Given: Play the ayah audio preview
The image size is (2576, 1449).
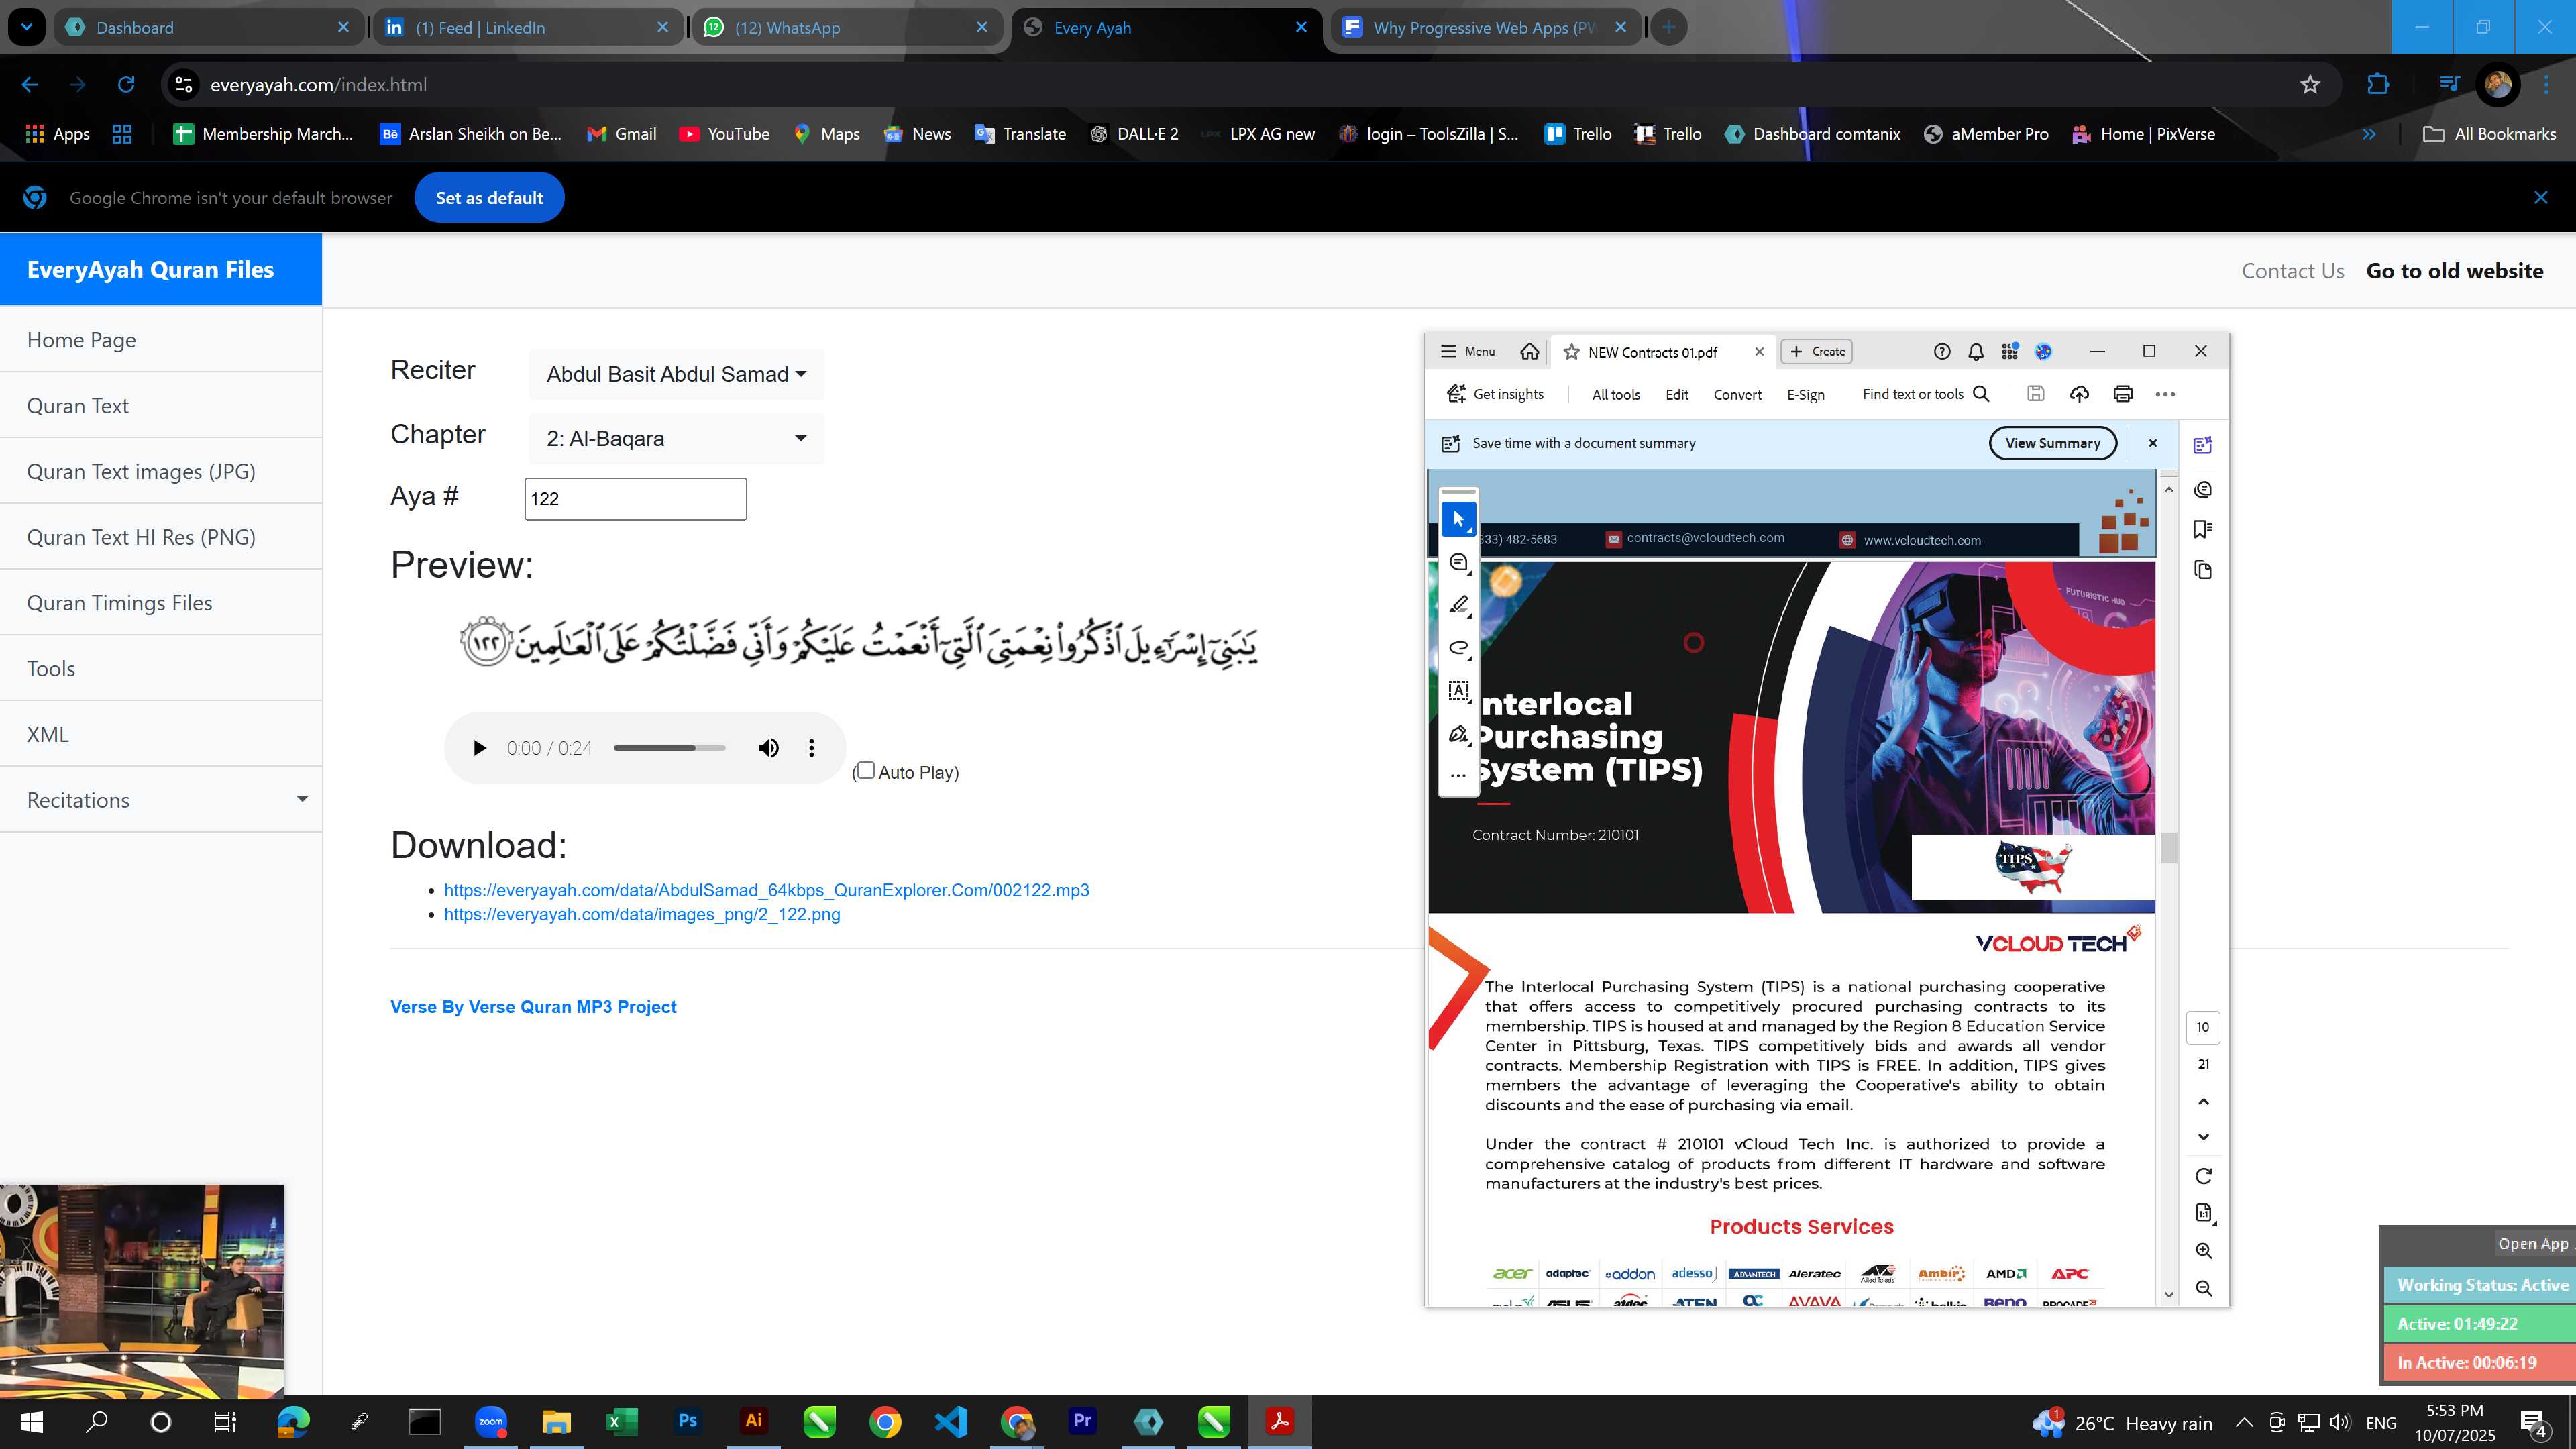Looking at the screenshot, I should tap(479, 748).
